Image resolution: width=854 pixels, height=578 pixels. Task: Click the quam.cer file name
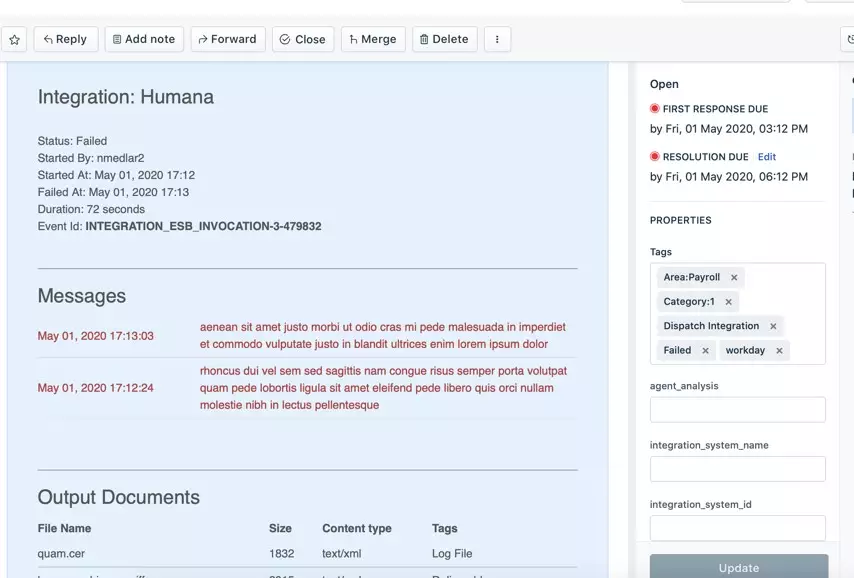[x=61, y=554]
